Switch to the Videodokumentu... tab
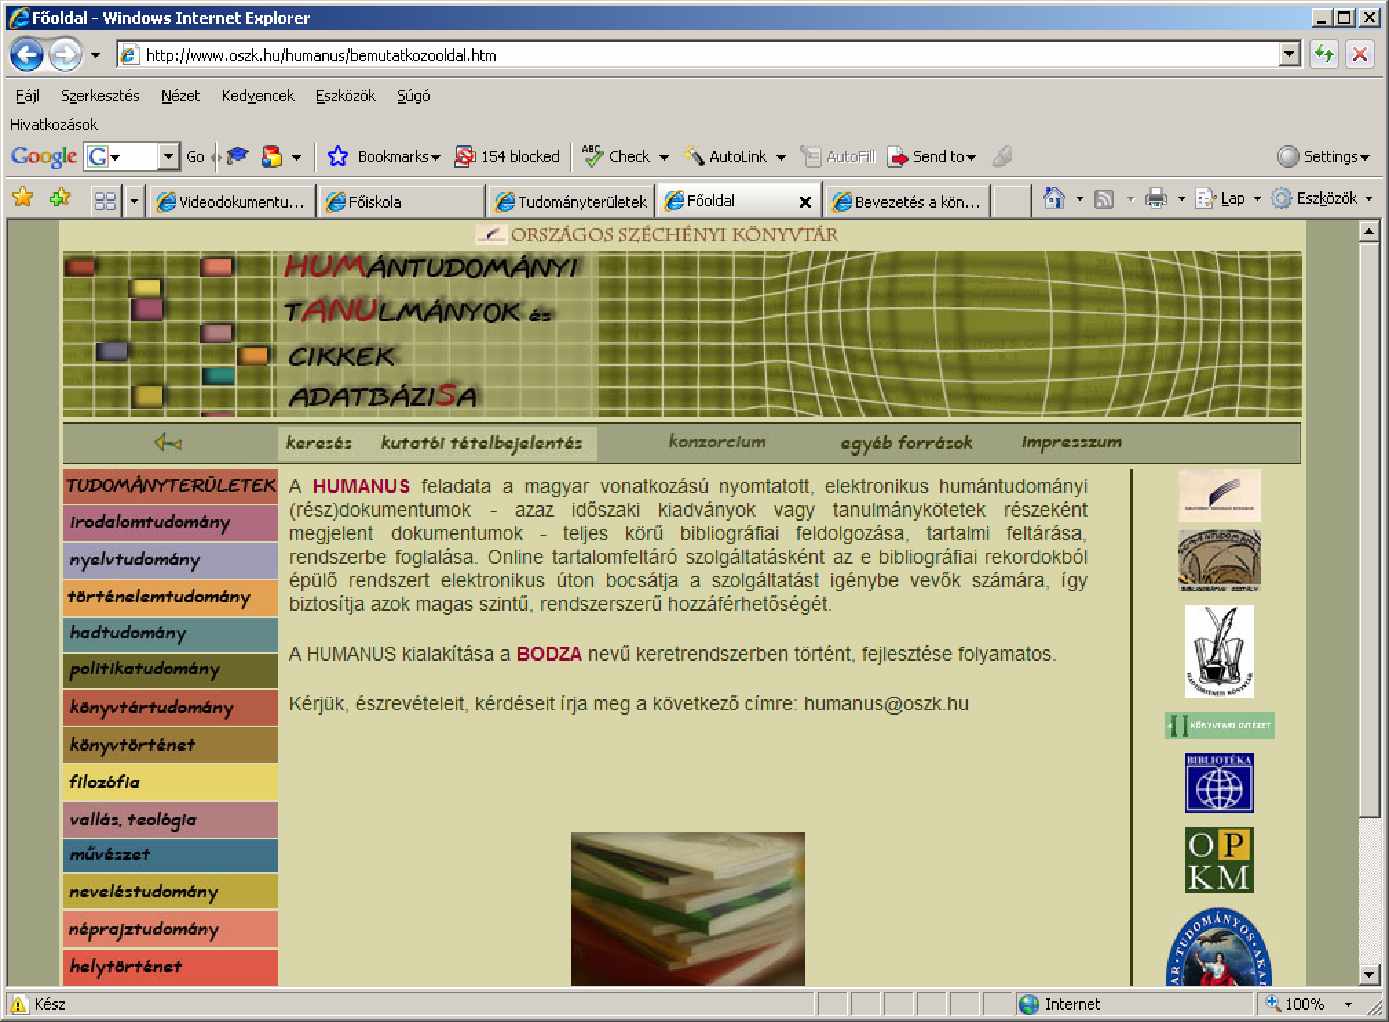This screenshot has height=1022, width=1389. coord(232,201)
